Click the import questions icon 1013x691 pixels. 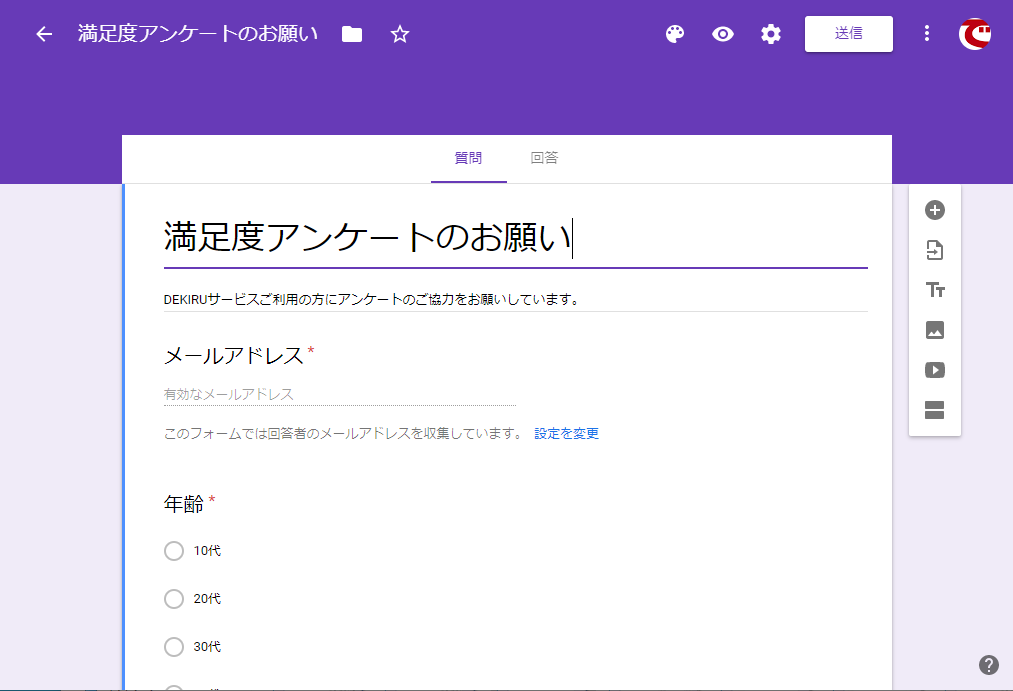[x=935, y=250]
